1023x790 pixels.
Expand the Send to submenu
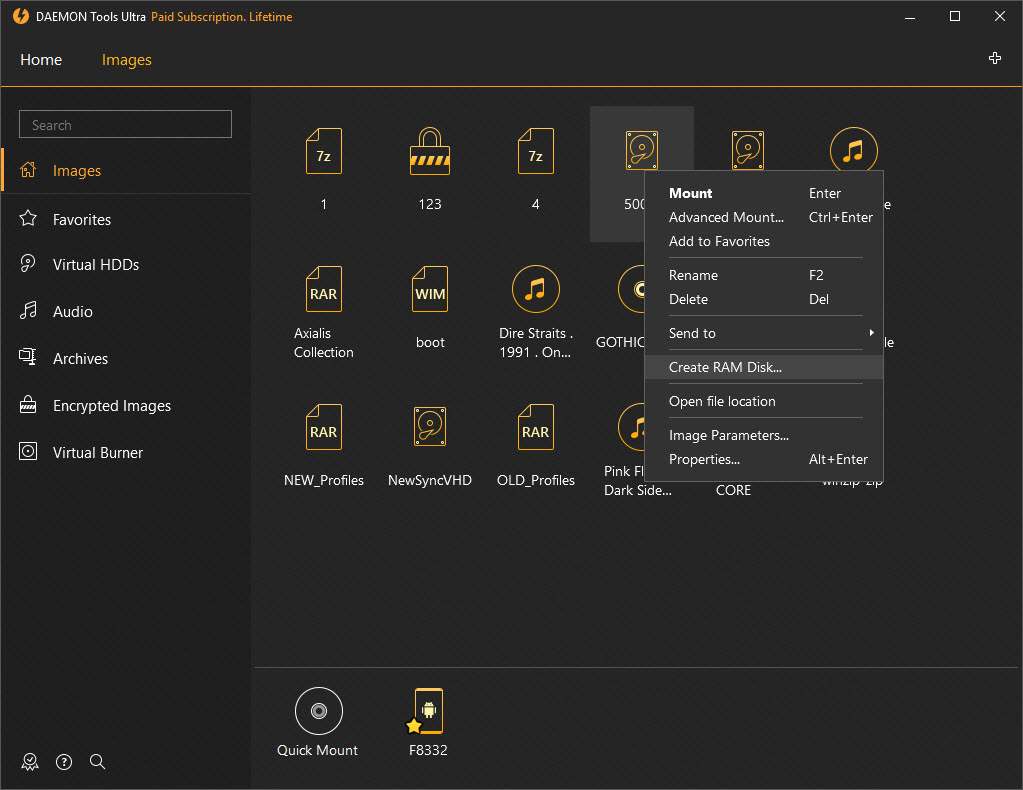pyautogui.click(x=763, y=333)
